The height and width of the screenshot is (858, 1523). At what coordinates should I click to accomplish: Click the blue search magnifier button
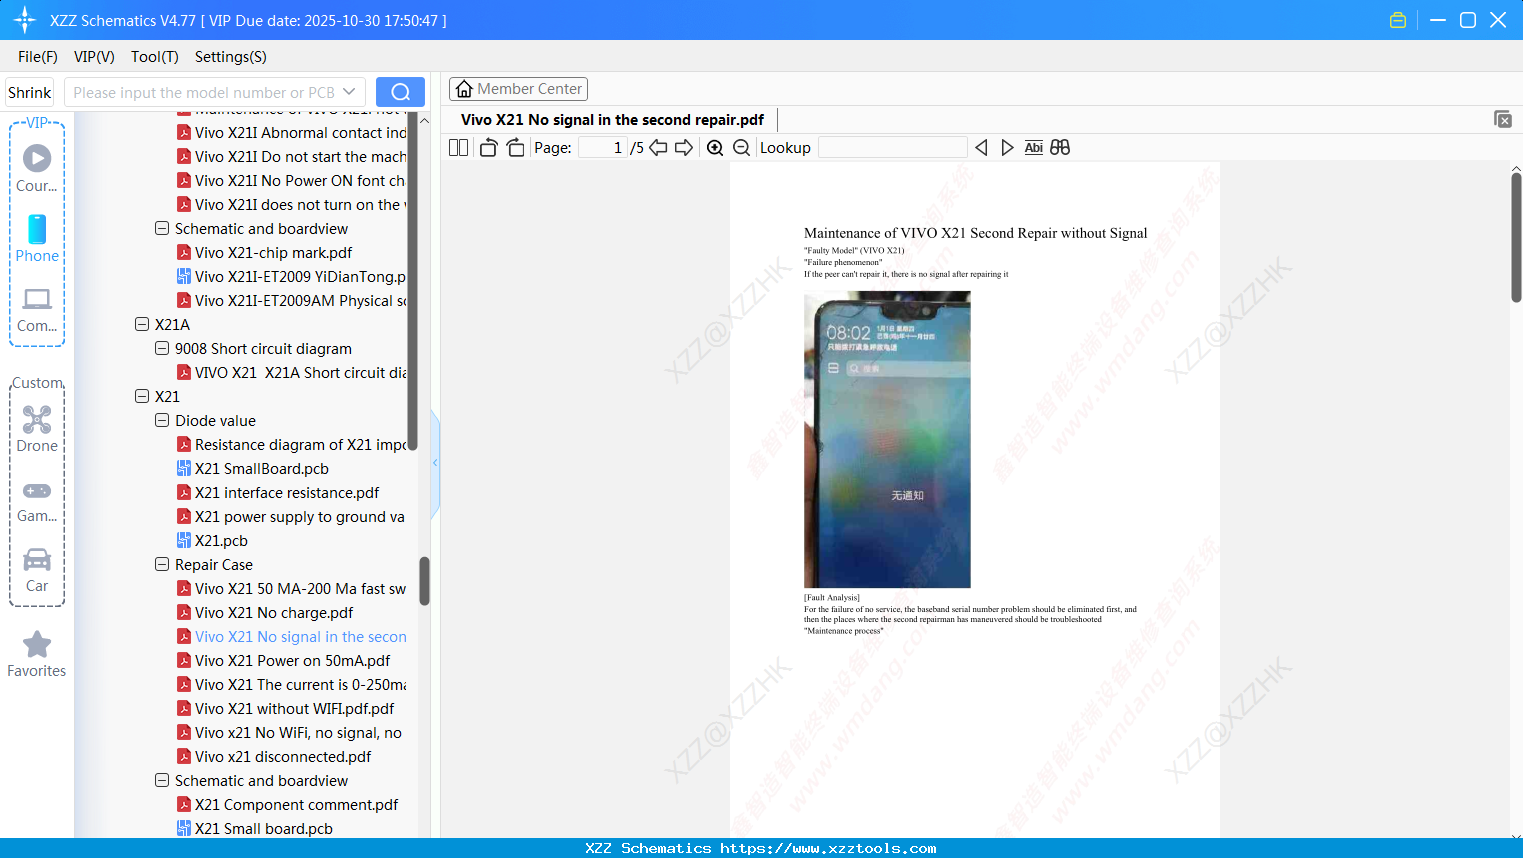(400, 91)
